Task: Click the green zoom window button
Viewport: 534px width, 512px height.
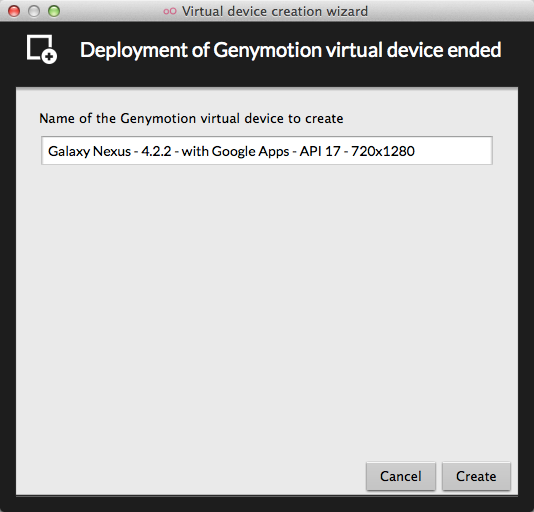Action: tap(54, 11)
